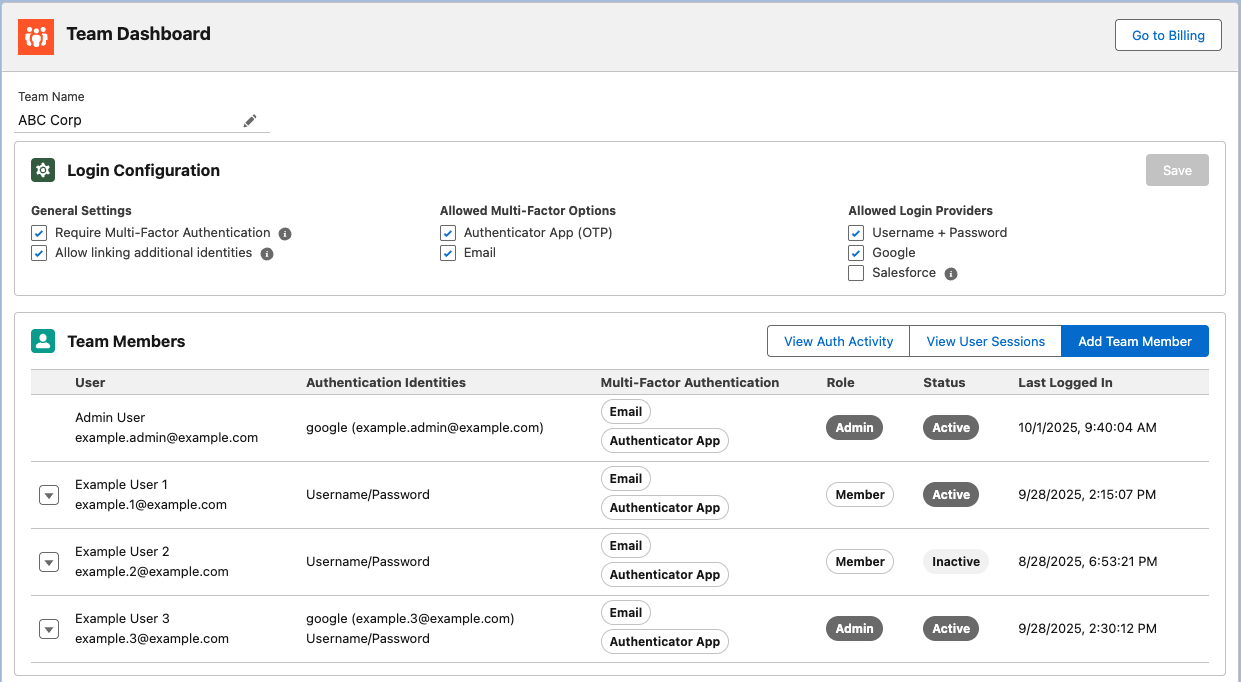Click Active status badge for Admin User

[951, 427]
